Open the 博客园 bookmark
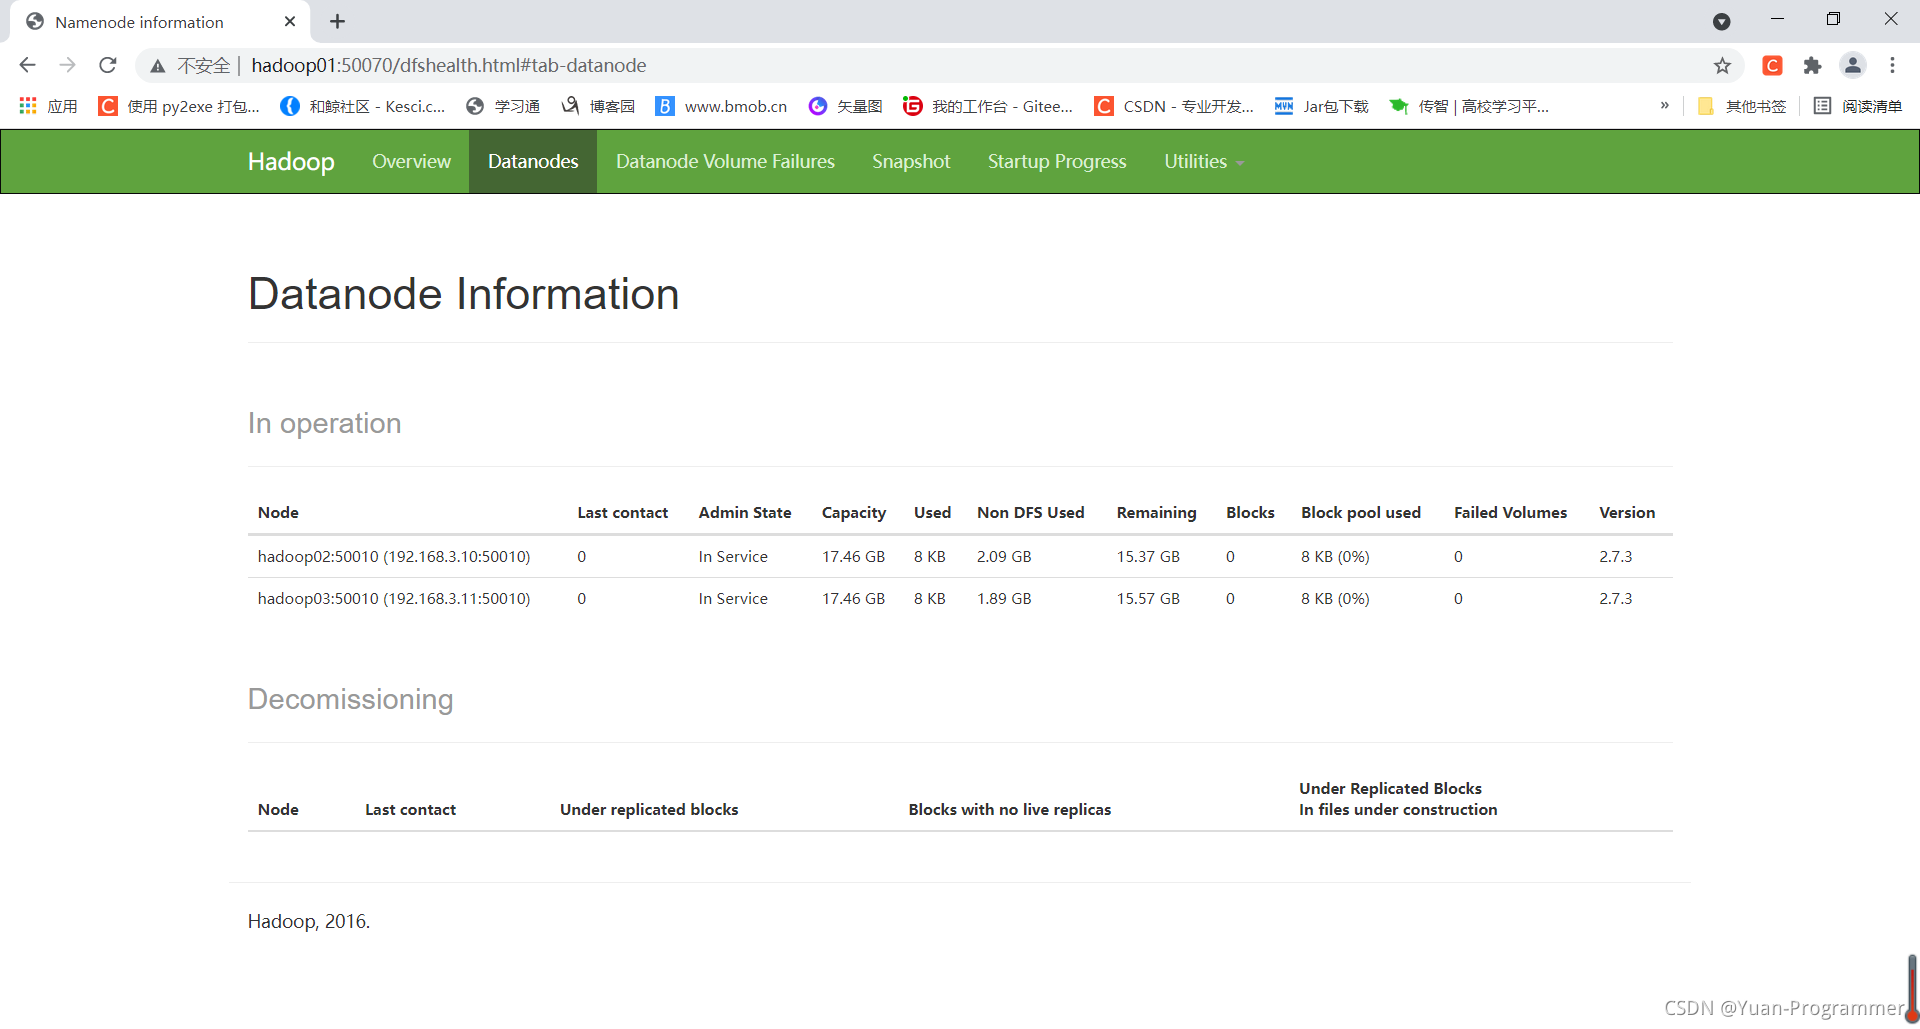Viewport: 1920px width, 1029px height. (598, 106)
